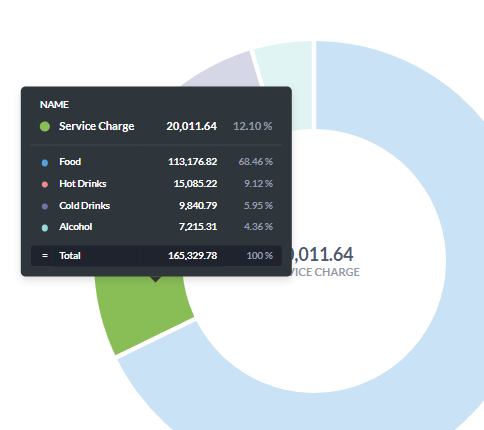Click the 7,215.31 Alcohol amount
Image resolution: width=484 pixels, height=430 pixels.
point(198,227)
